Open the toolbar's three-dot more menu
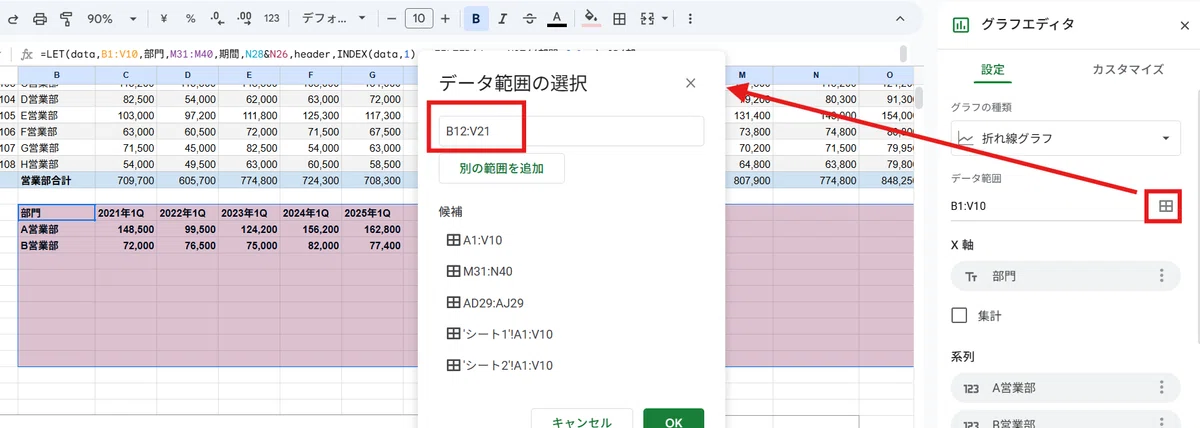1200x428 pixels. (689, 18)
